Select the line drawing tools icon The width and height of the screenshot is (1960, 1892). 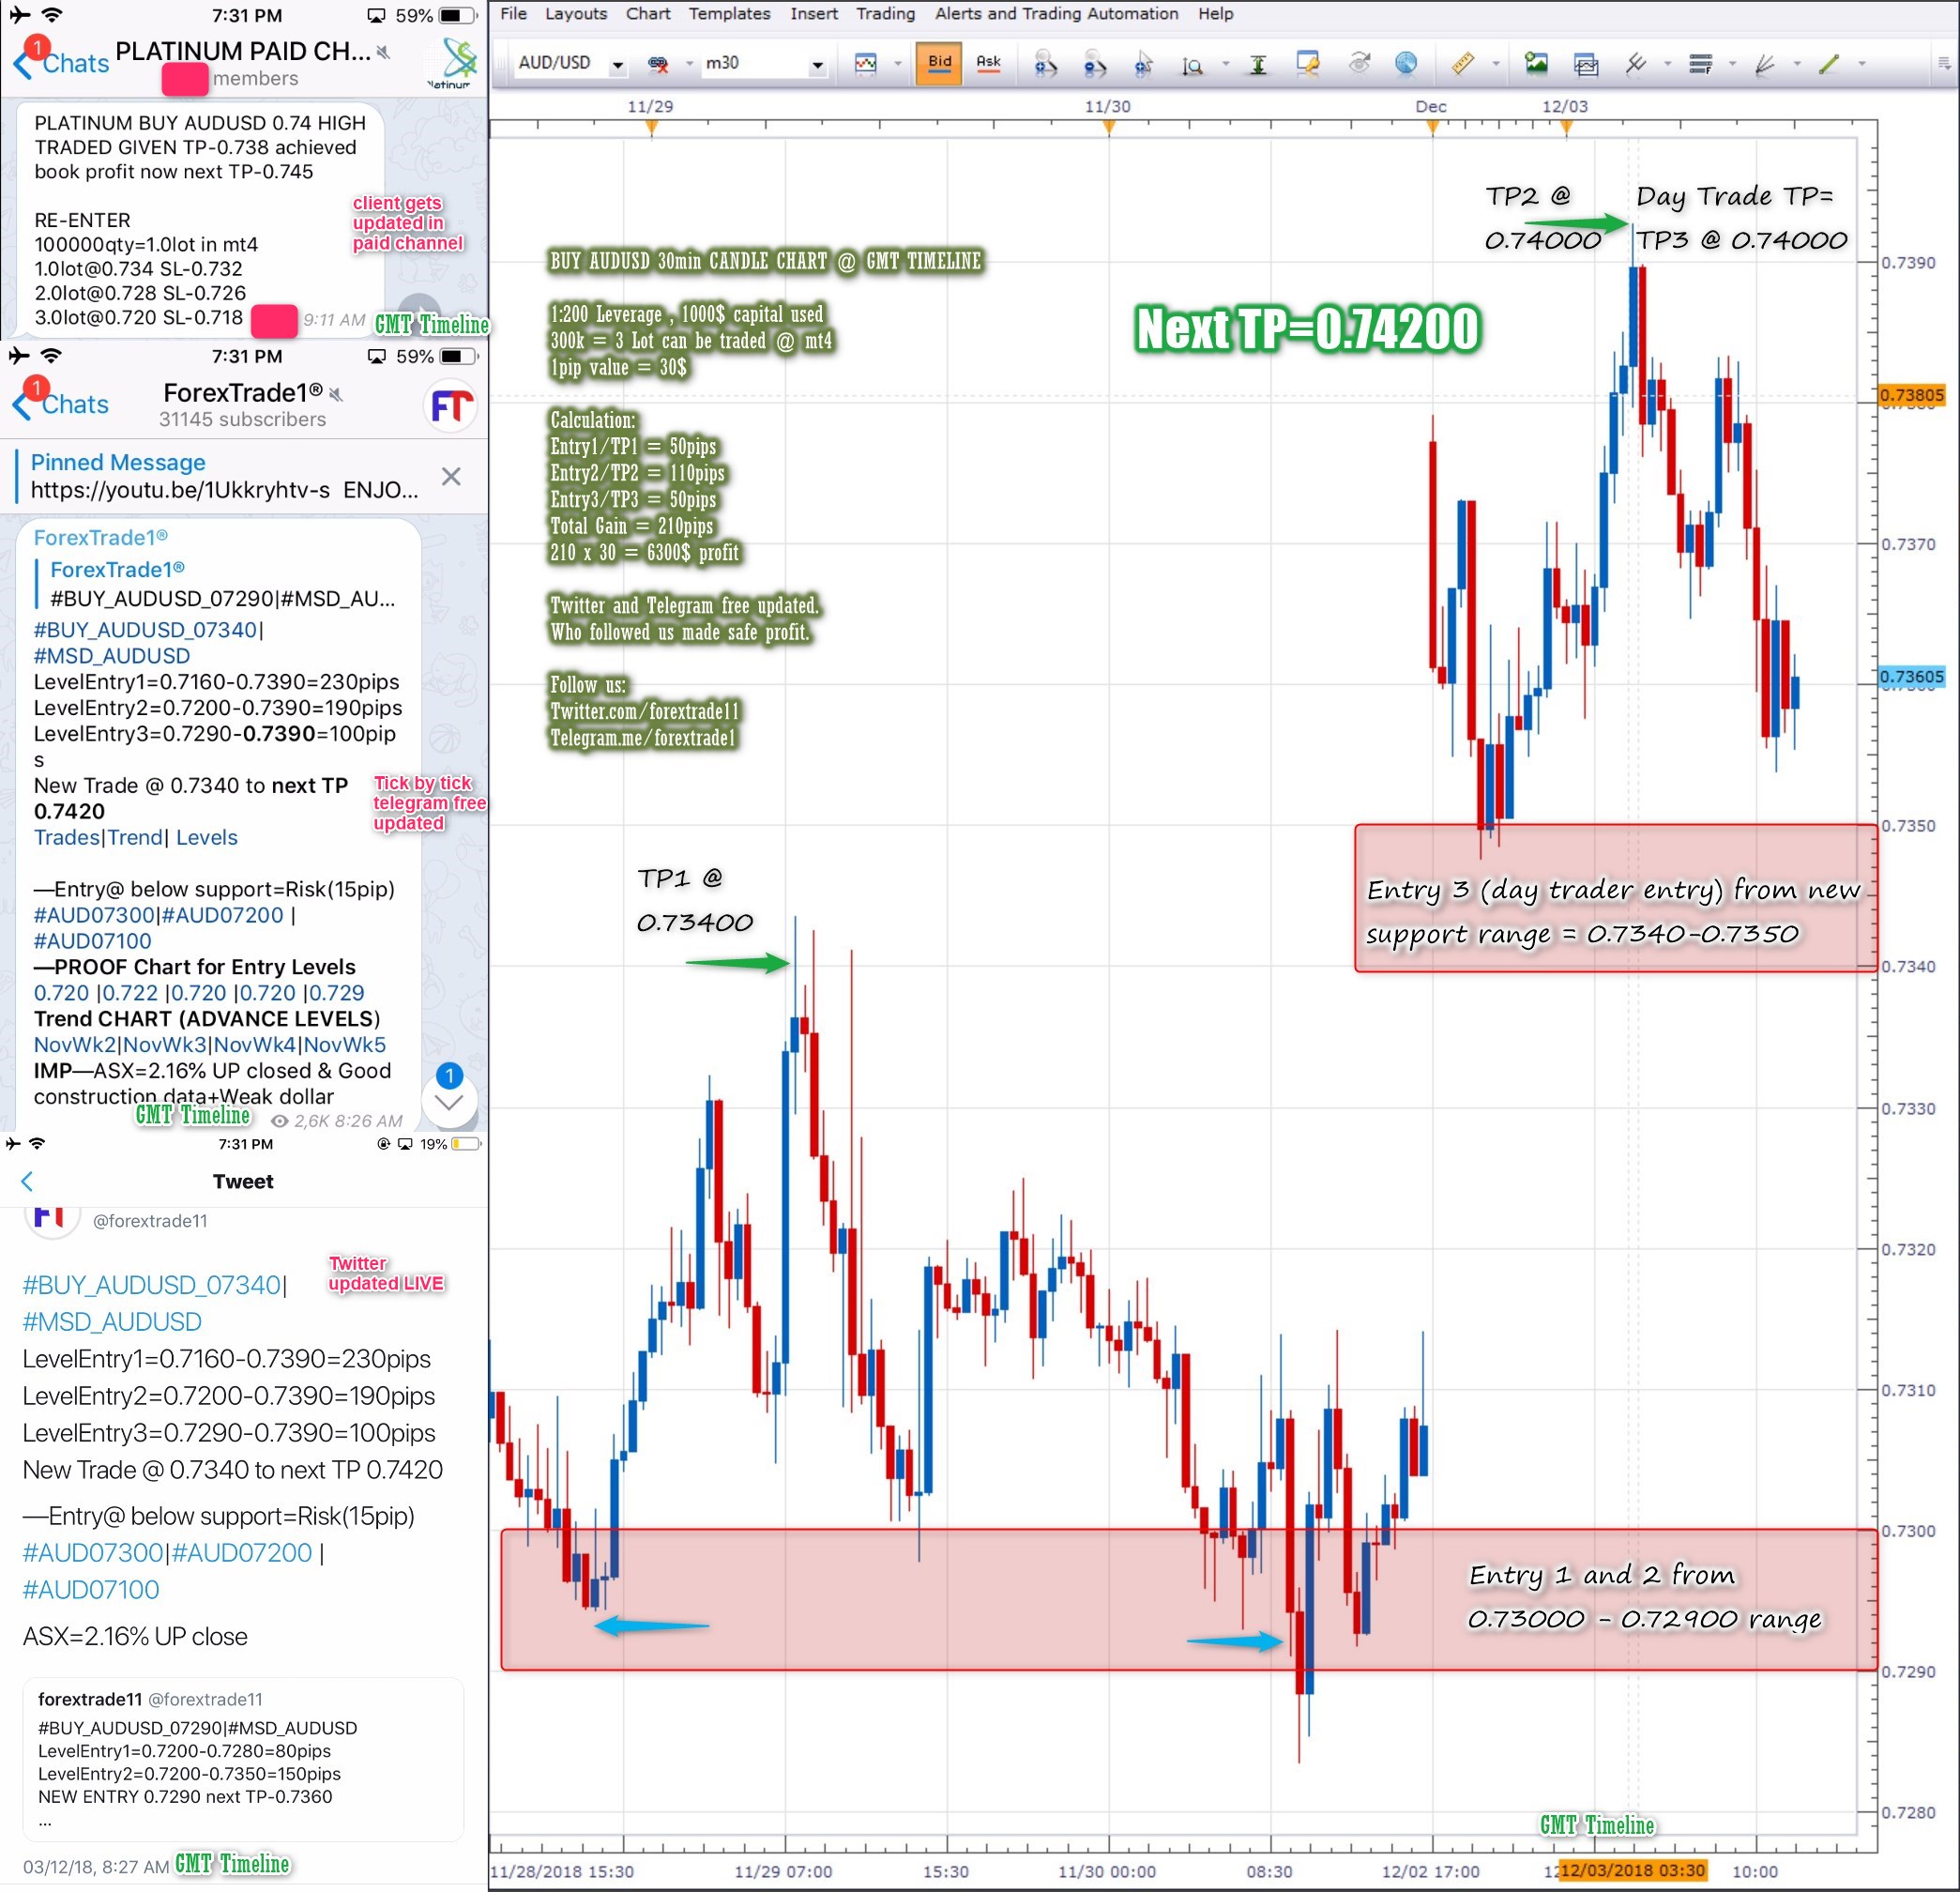click(x=1636, y=64)
